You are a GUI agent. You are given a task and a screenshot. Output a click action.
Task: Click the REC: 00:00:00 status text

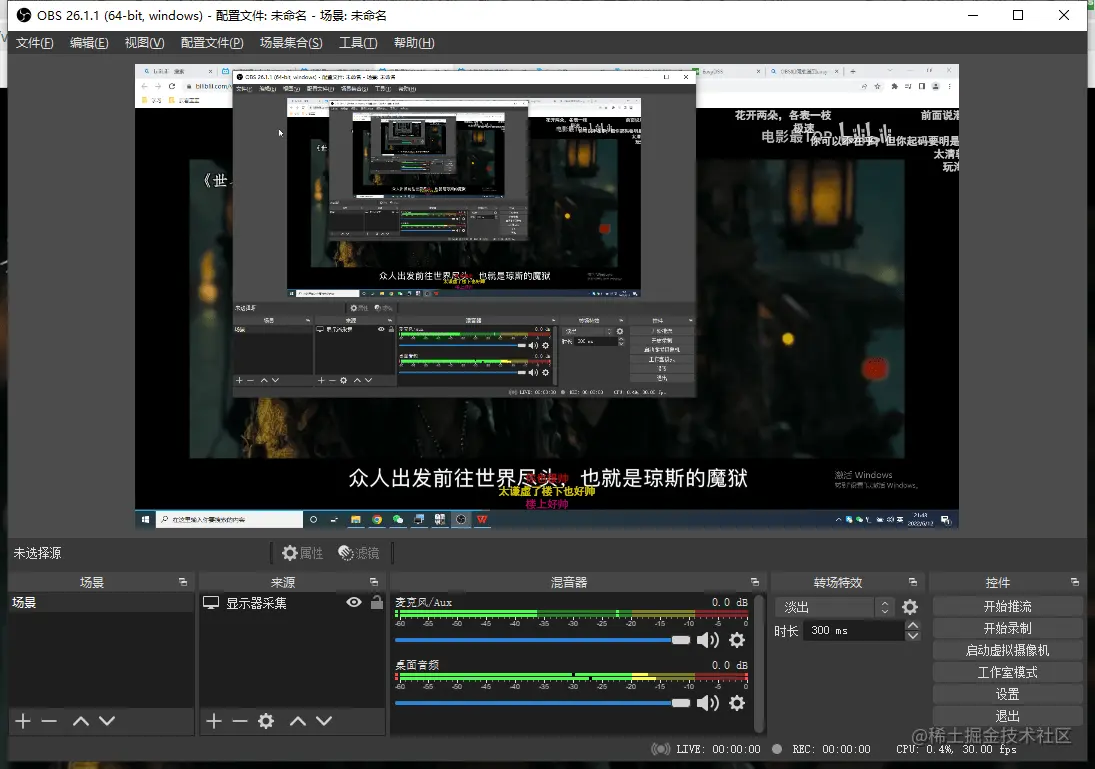pos(831,749)
